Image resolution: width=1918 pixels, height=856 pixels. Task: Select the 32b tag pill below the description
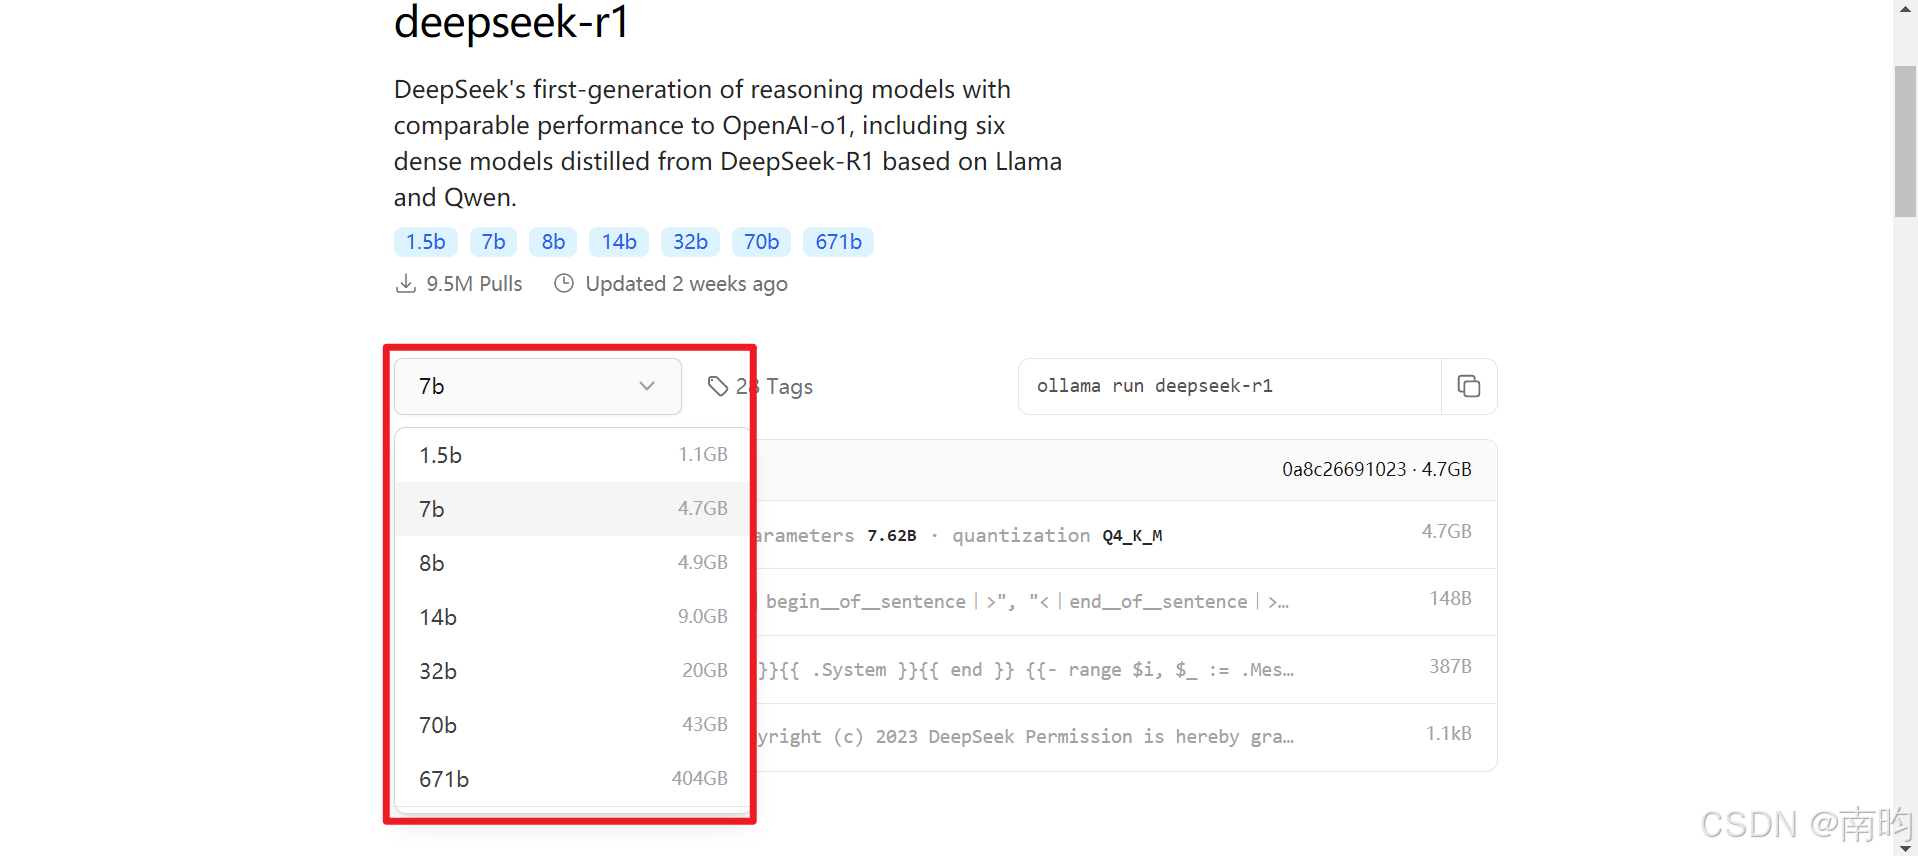(x=689, y=241)
